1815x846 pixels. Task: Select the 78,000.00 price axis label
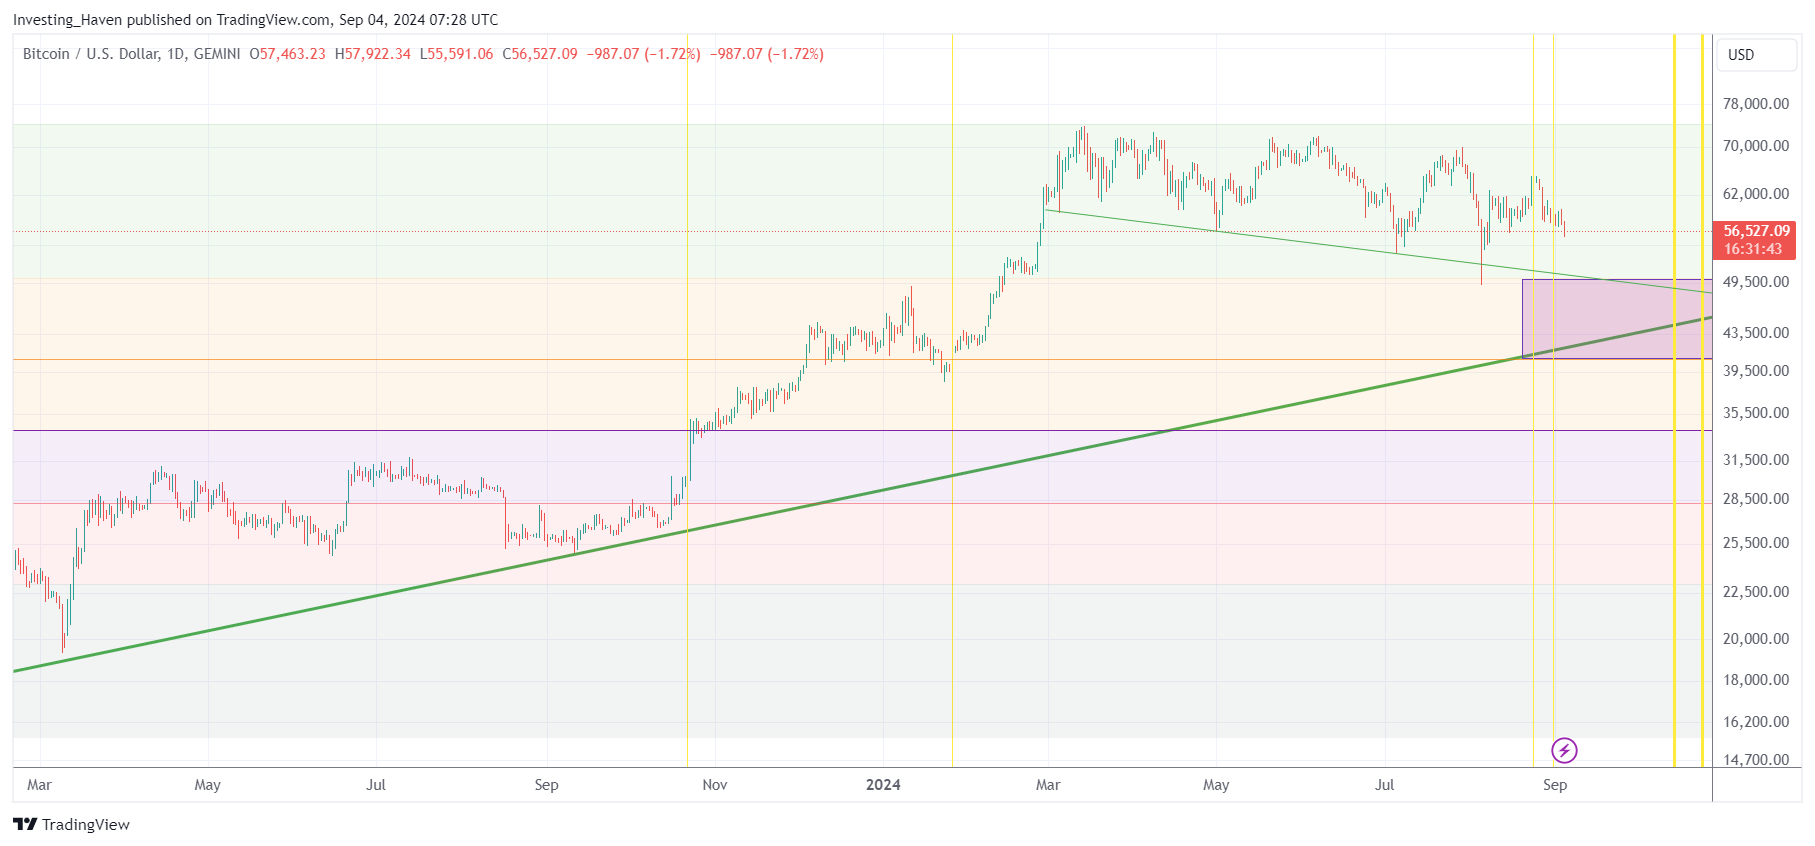point(1756,104)
